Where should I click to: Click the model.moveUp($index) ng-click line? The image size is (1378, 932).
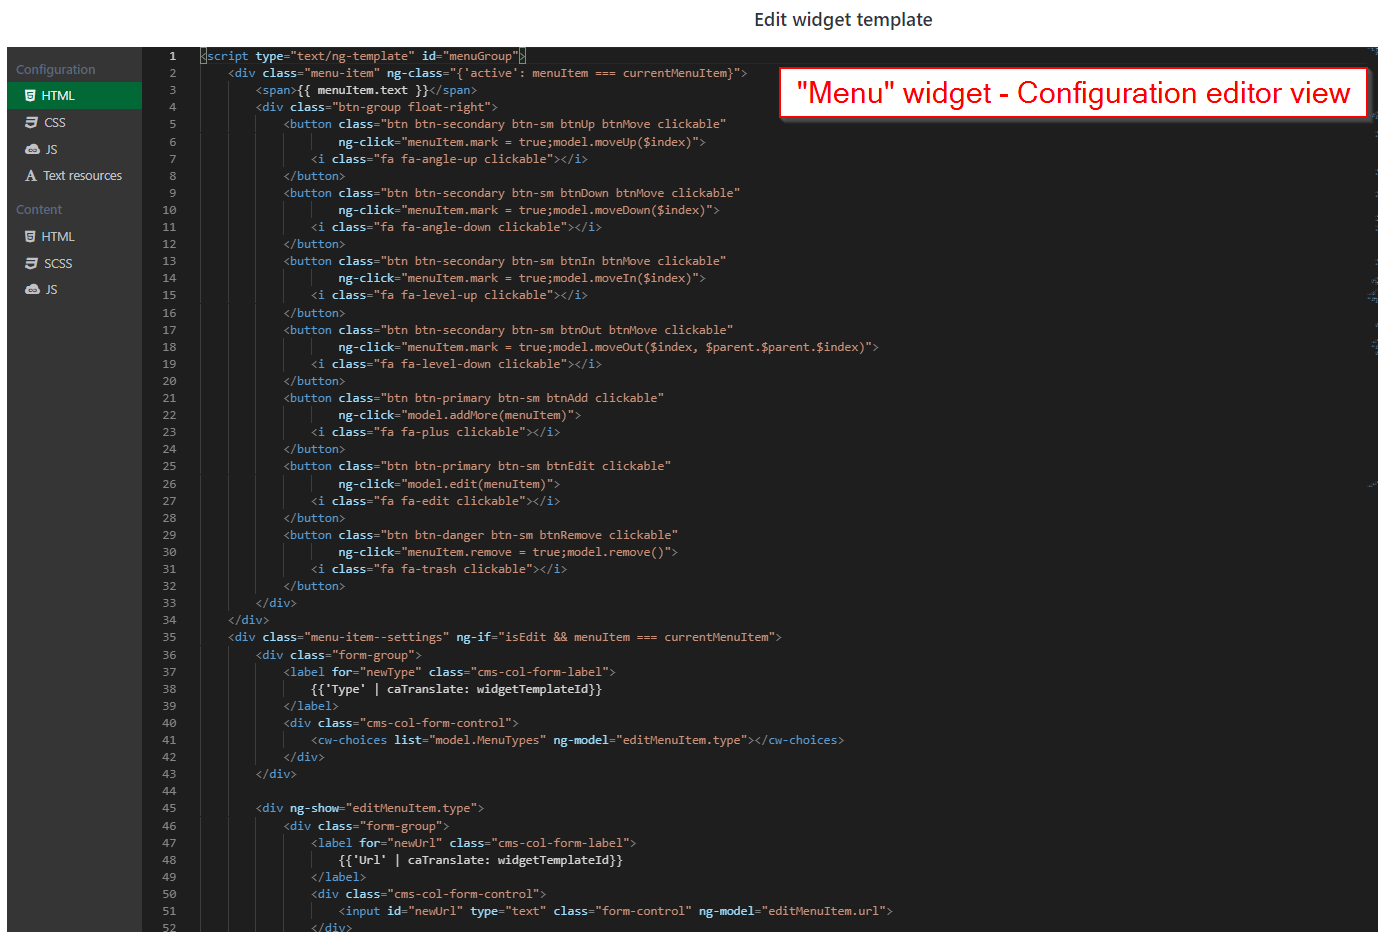tap(522, 142)
